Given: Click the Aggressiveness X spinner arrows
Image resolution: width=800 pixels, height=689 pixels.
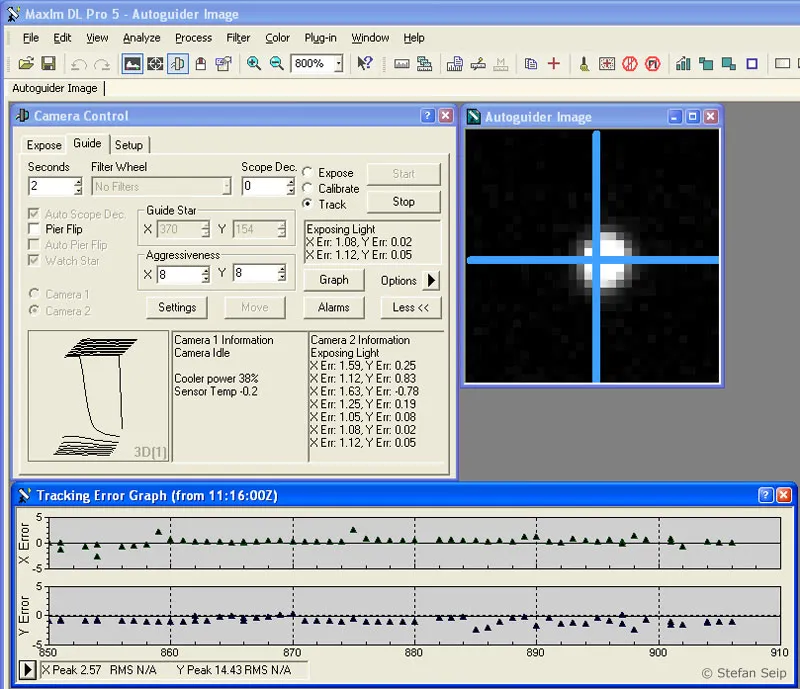Looking at the screenshot, I should pyautogui.click(x=205, y=275).
